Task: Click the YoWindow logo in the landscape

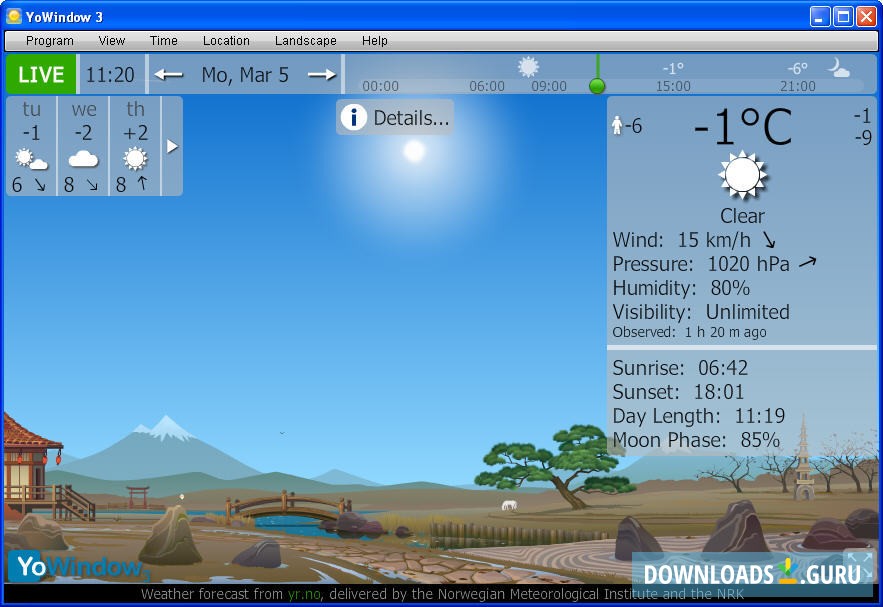Action: 80,566
